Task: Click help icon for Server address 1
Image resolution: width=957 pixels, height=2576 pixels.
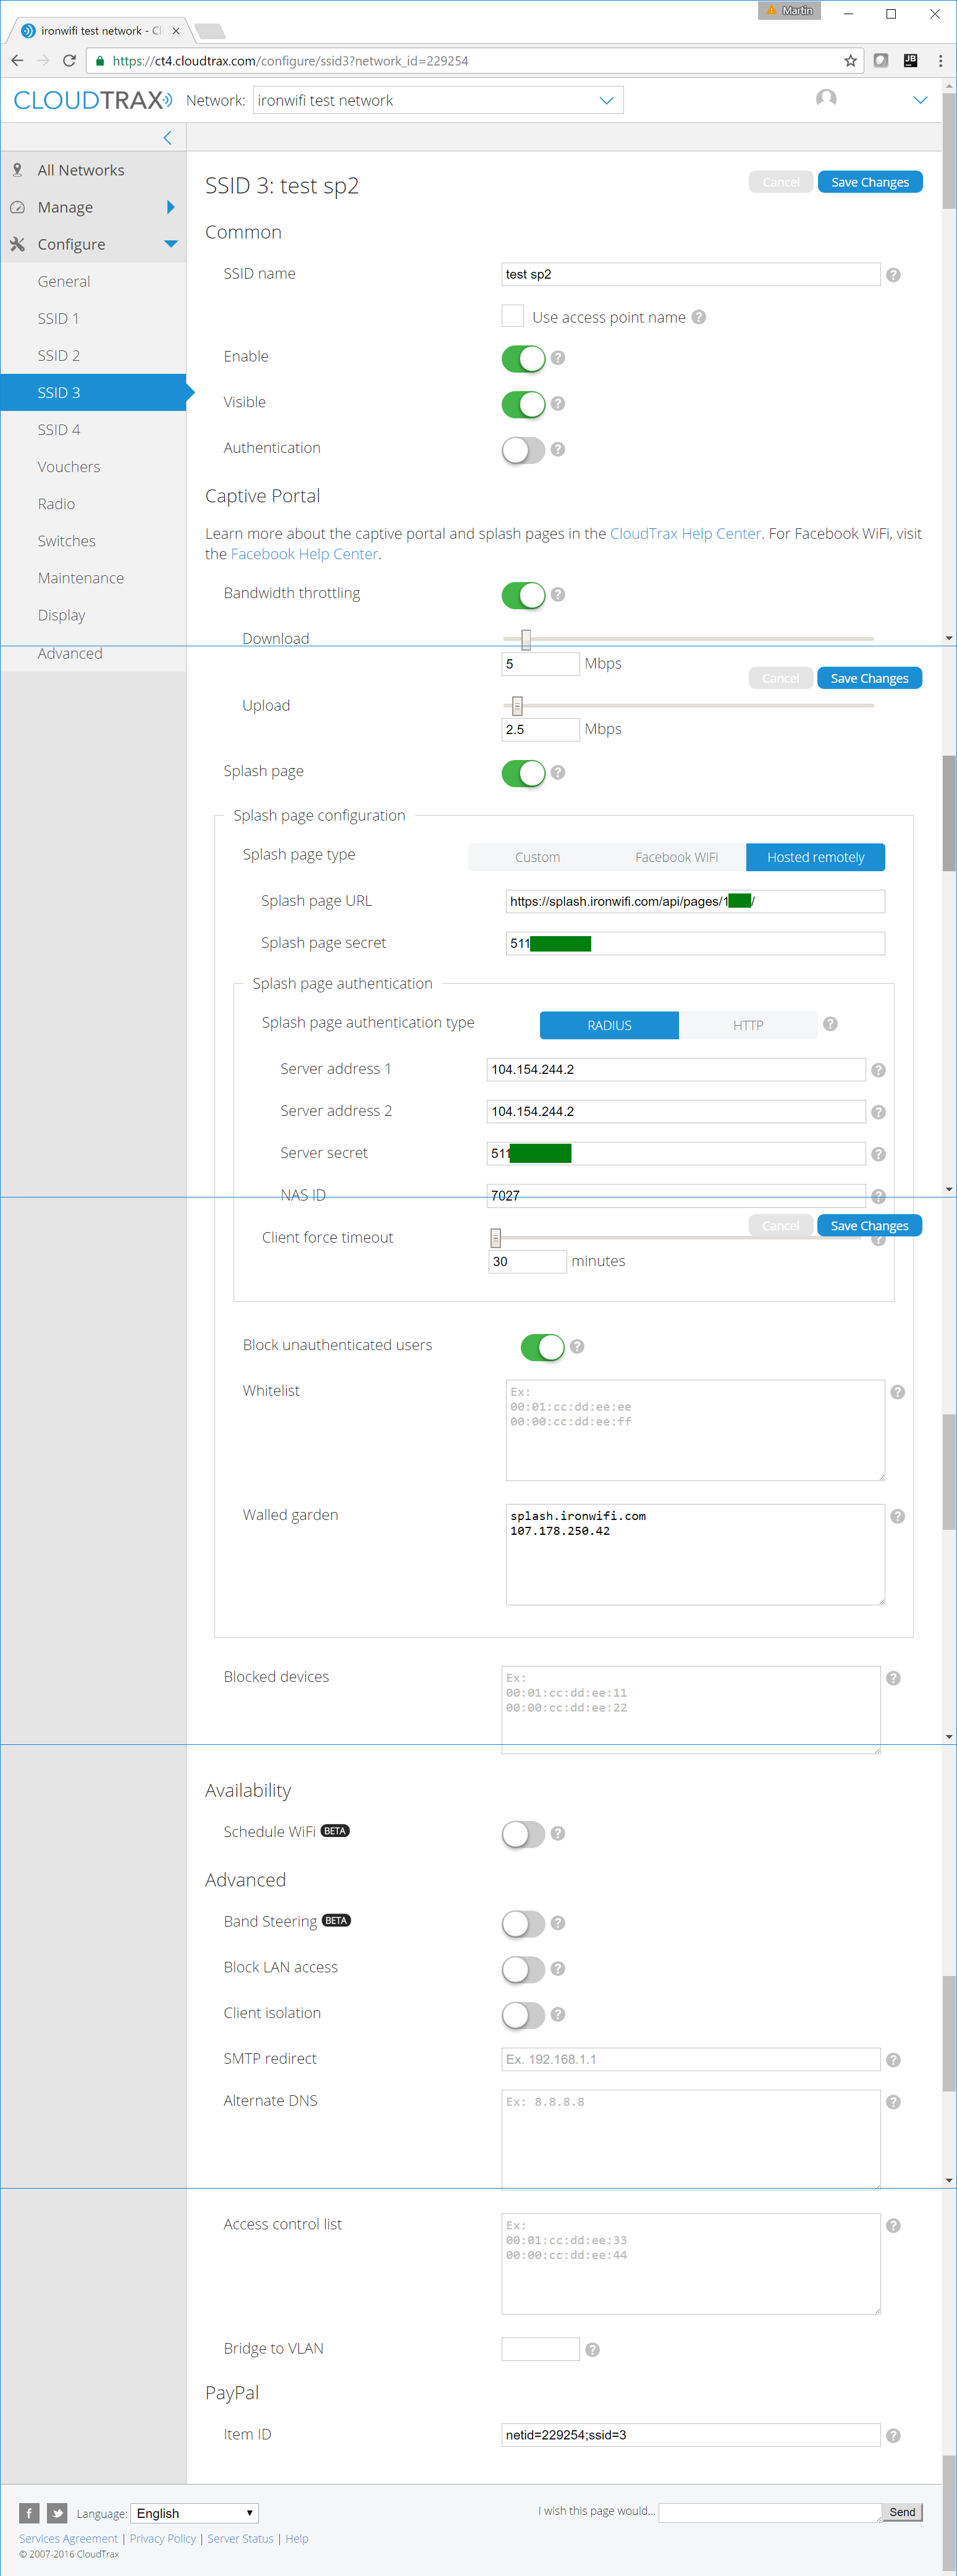Action: 878,1070
